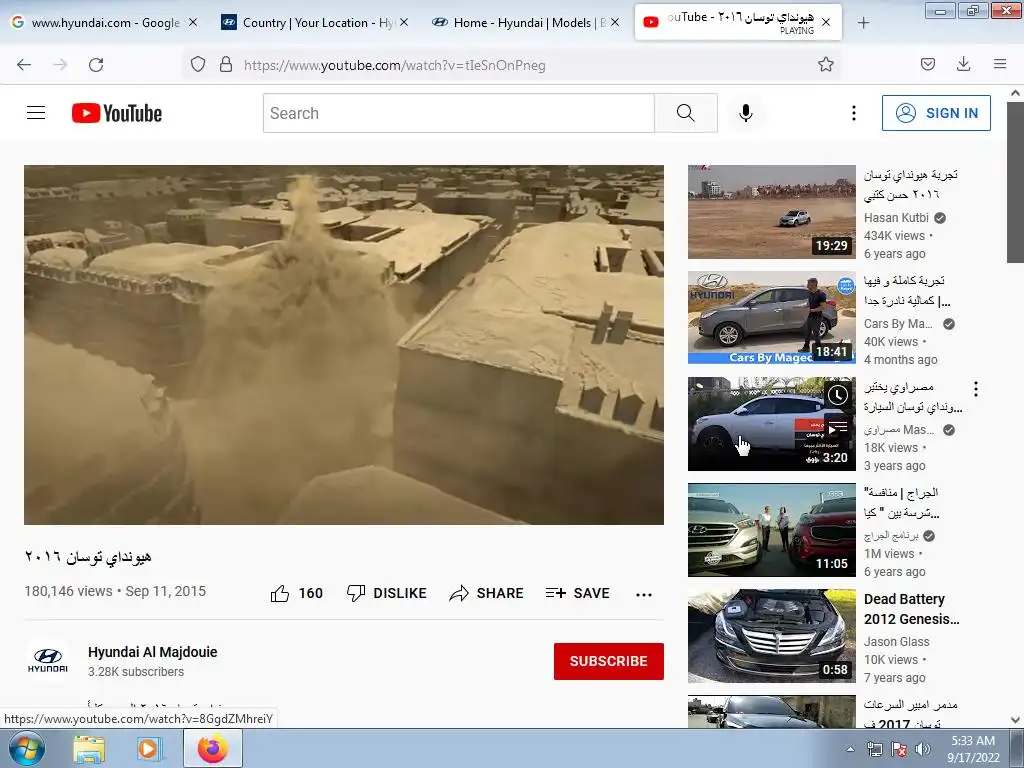Open Windows Explorer from taskbar
This screenshot has height=768, width=1024.
(x=89, y=748)
